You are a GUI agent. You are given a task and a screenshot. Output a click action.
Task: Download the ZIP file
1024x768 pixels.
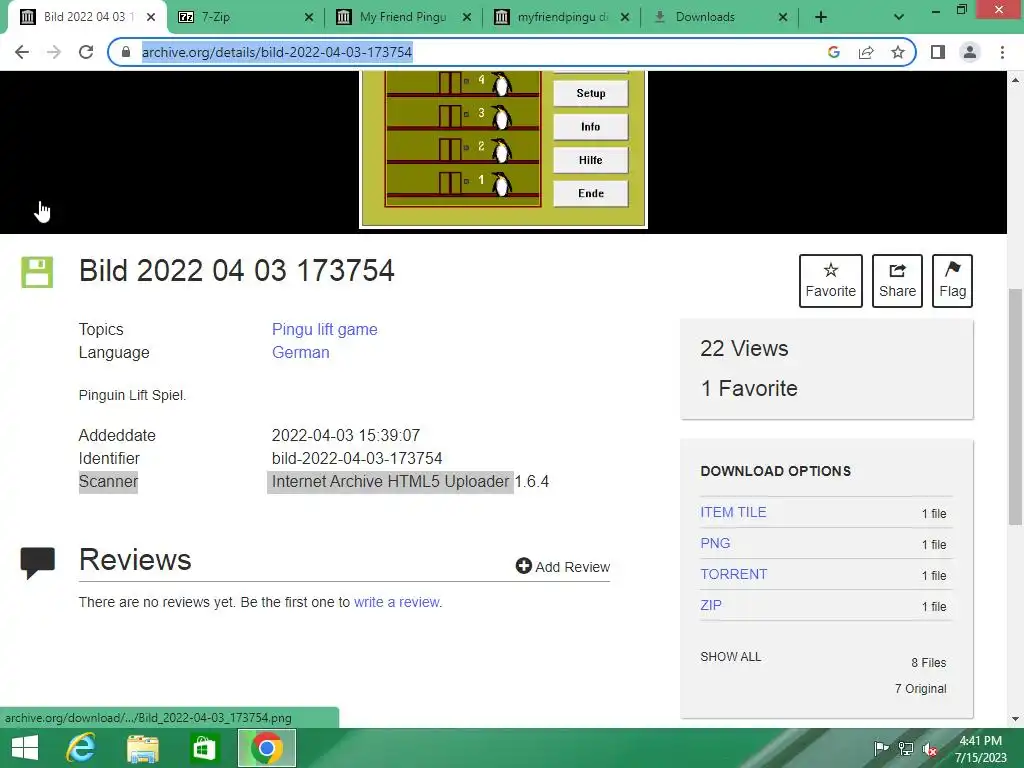[x=711, y=605]
